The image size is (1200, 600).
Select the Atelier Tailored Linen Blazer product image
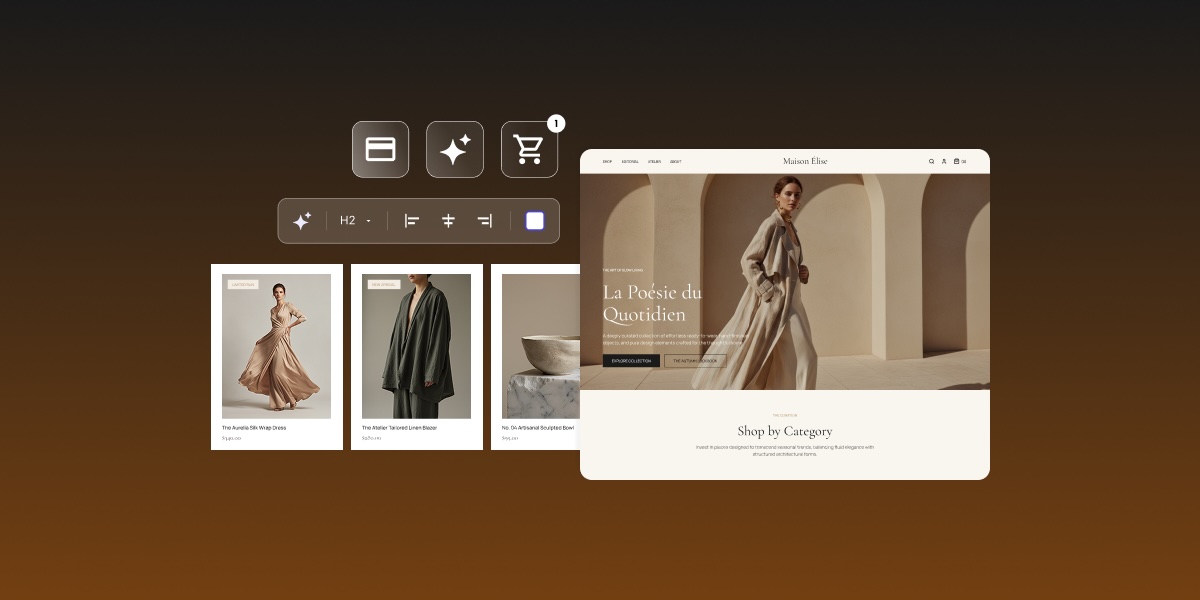416,346
